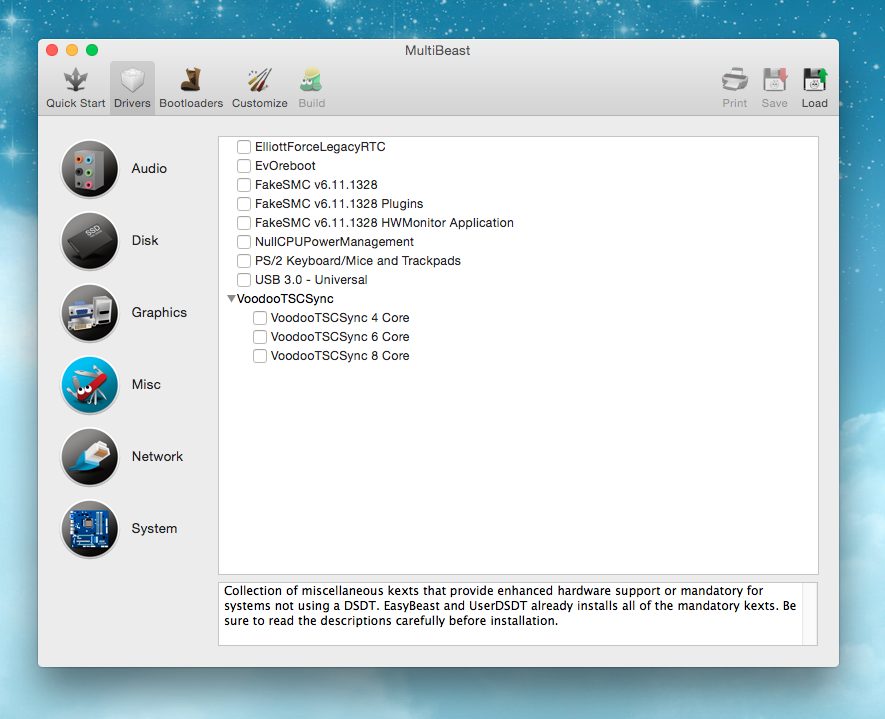Close the MultiBeast window
This screenshot has height=719, width=885.
tap(52, 50)
